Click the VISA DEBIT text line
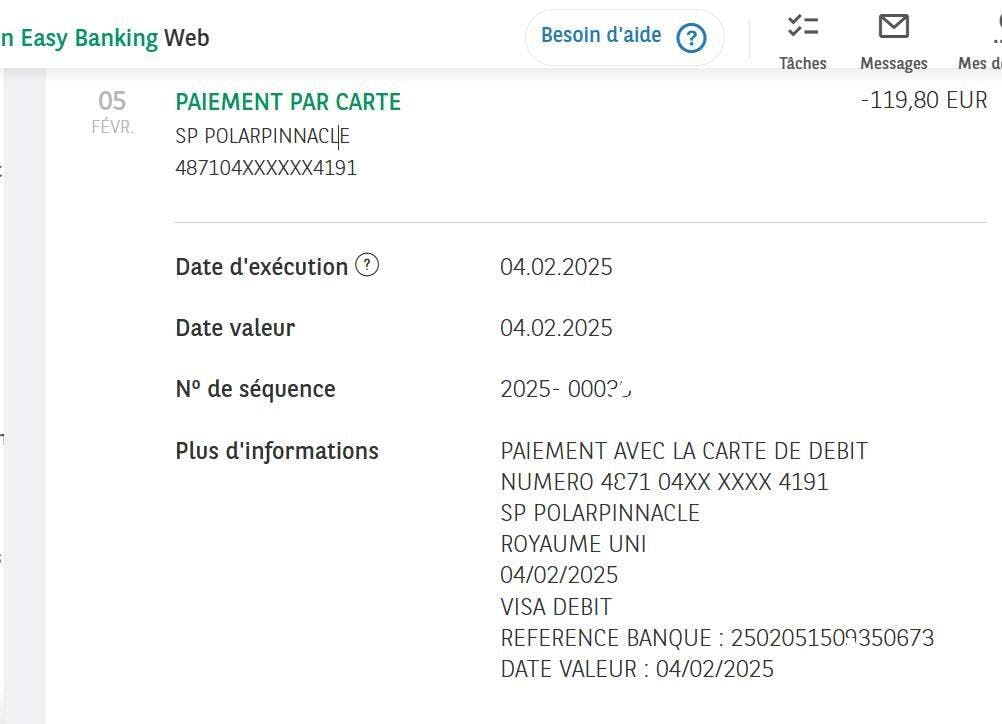Image resolution: width=1002 pixels, height=724 pixels. tap(556, 607)
